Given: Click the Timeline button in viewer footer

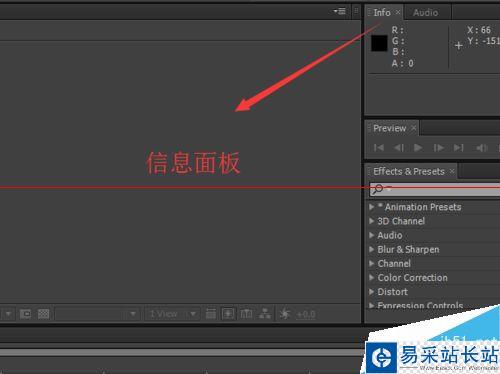Looking at the screenshot, I should click(246, 314).
